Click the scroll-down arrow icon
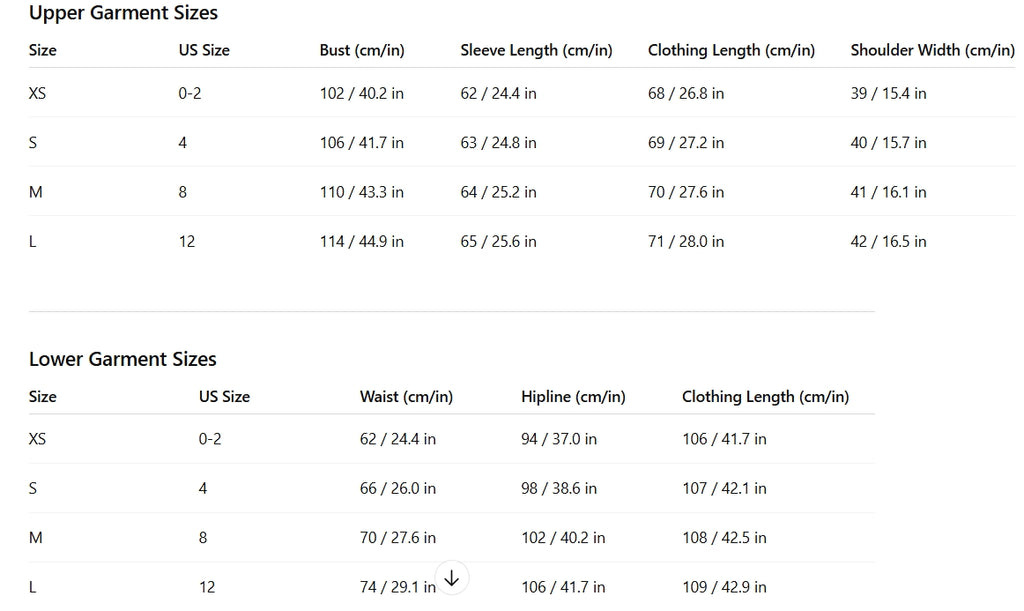 [x=451, y=578]
